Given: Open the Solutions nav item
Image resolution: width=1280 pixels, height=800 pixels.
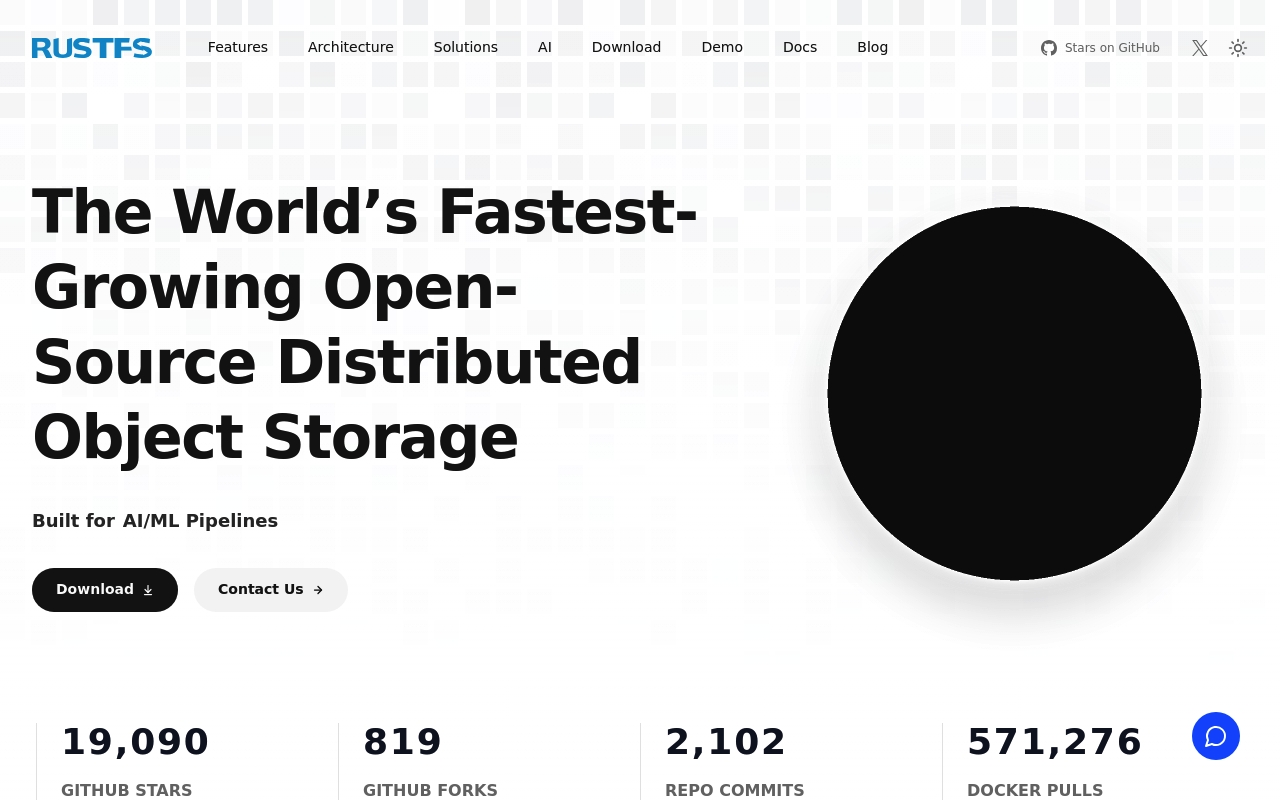Looking at the screenshot, I should tap(466, 47).
